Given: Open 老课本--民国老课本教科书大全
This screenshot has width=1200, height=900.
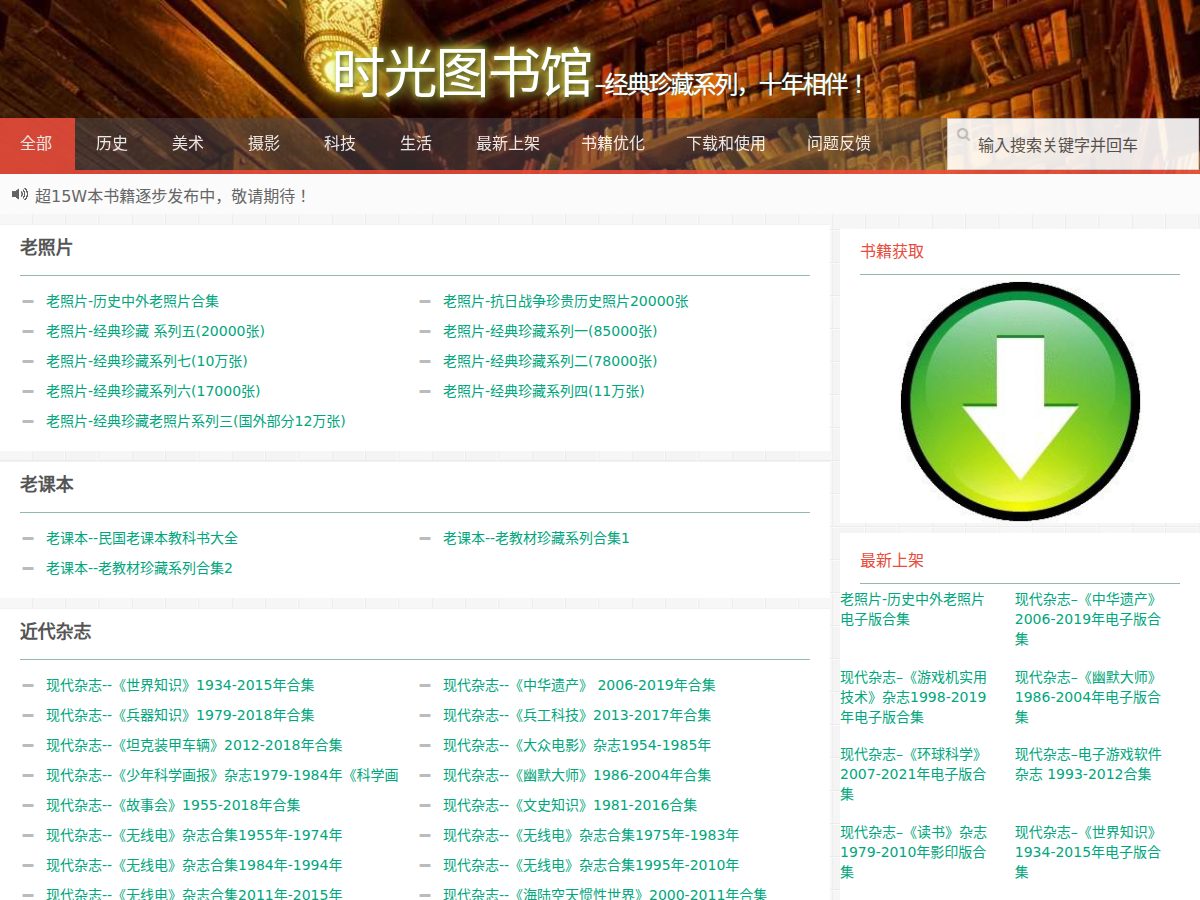Looking at the screenshot, I should click(x=142, y=538).
